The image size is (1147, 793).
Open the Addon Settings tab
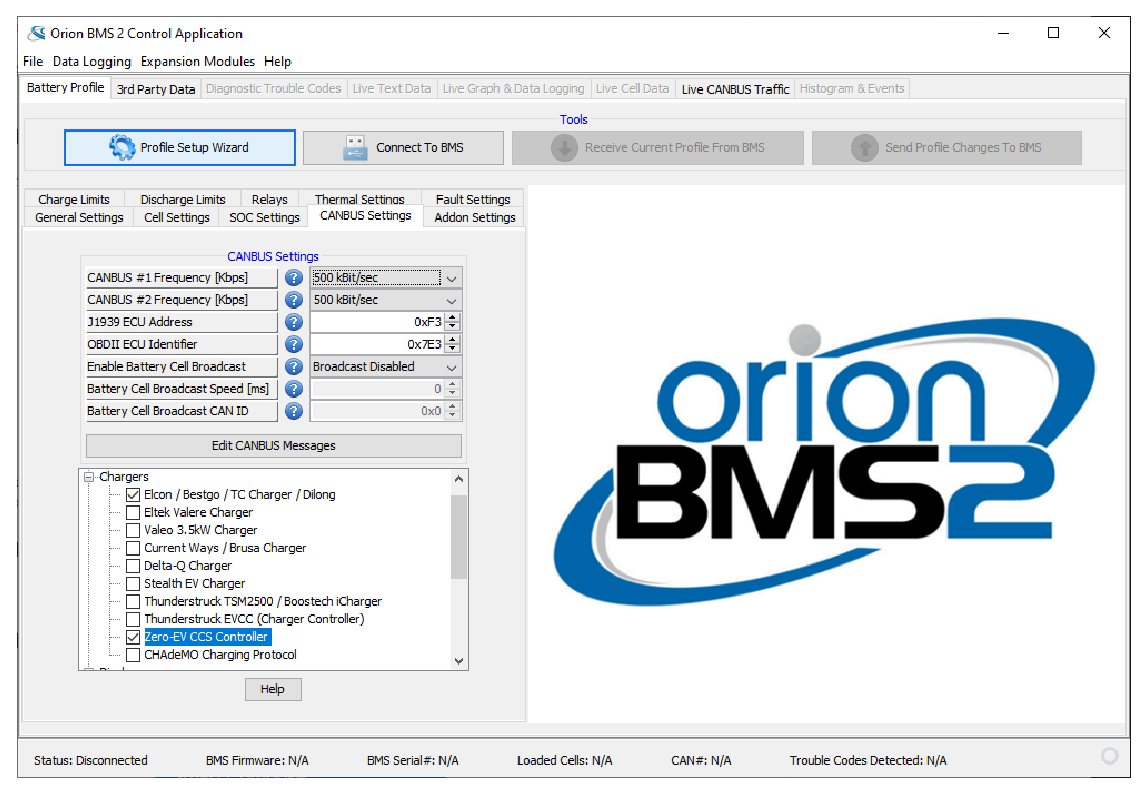475,217
